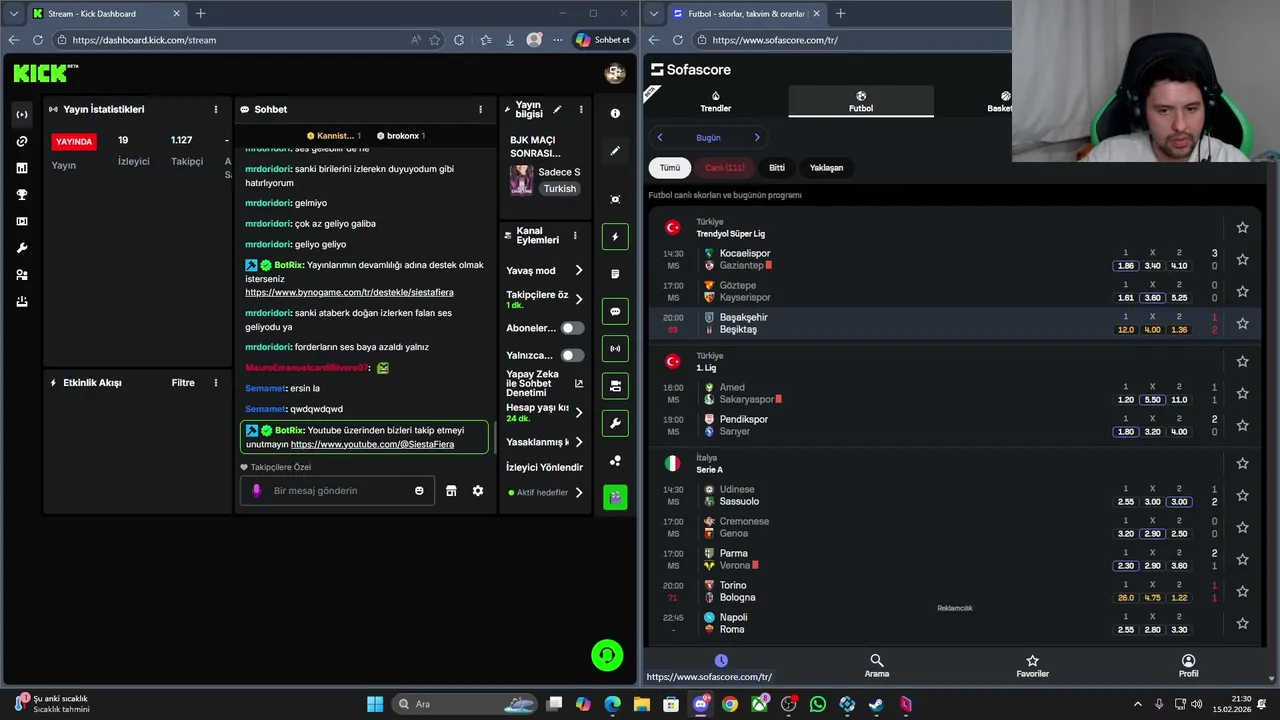Click the green clapperboard clip button
This screenshot has width=1280, height=720.
pyautogui.click(x=615, y=497)
